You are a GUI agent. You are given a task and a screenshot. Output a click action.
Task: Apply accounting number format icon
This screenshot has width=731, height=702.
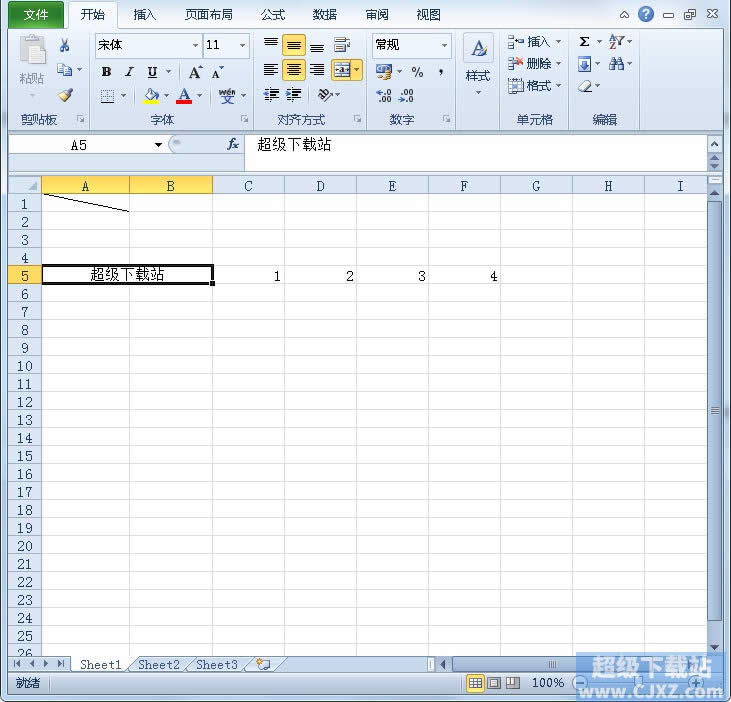click(x=384, y=72)
